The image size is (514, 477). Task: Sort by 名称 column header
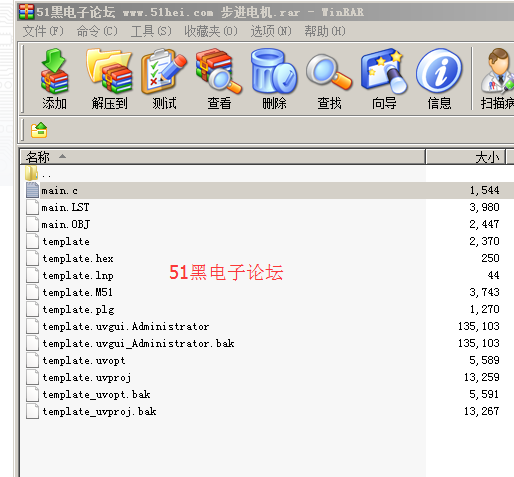[x=223, y=157]
